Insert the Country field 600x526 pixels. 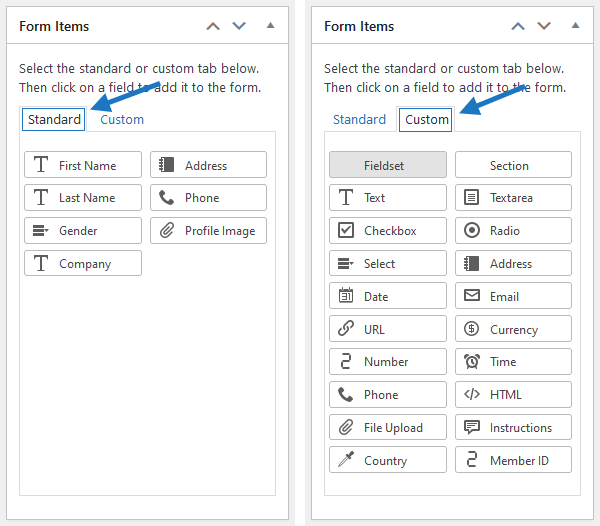387,460
